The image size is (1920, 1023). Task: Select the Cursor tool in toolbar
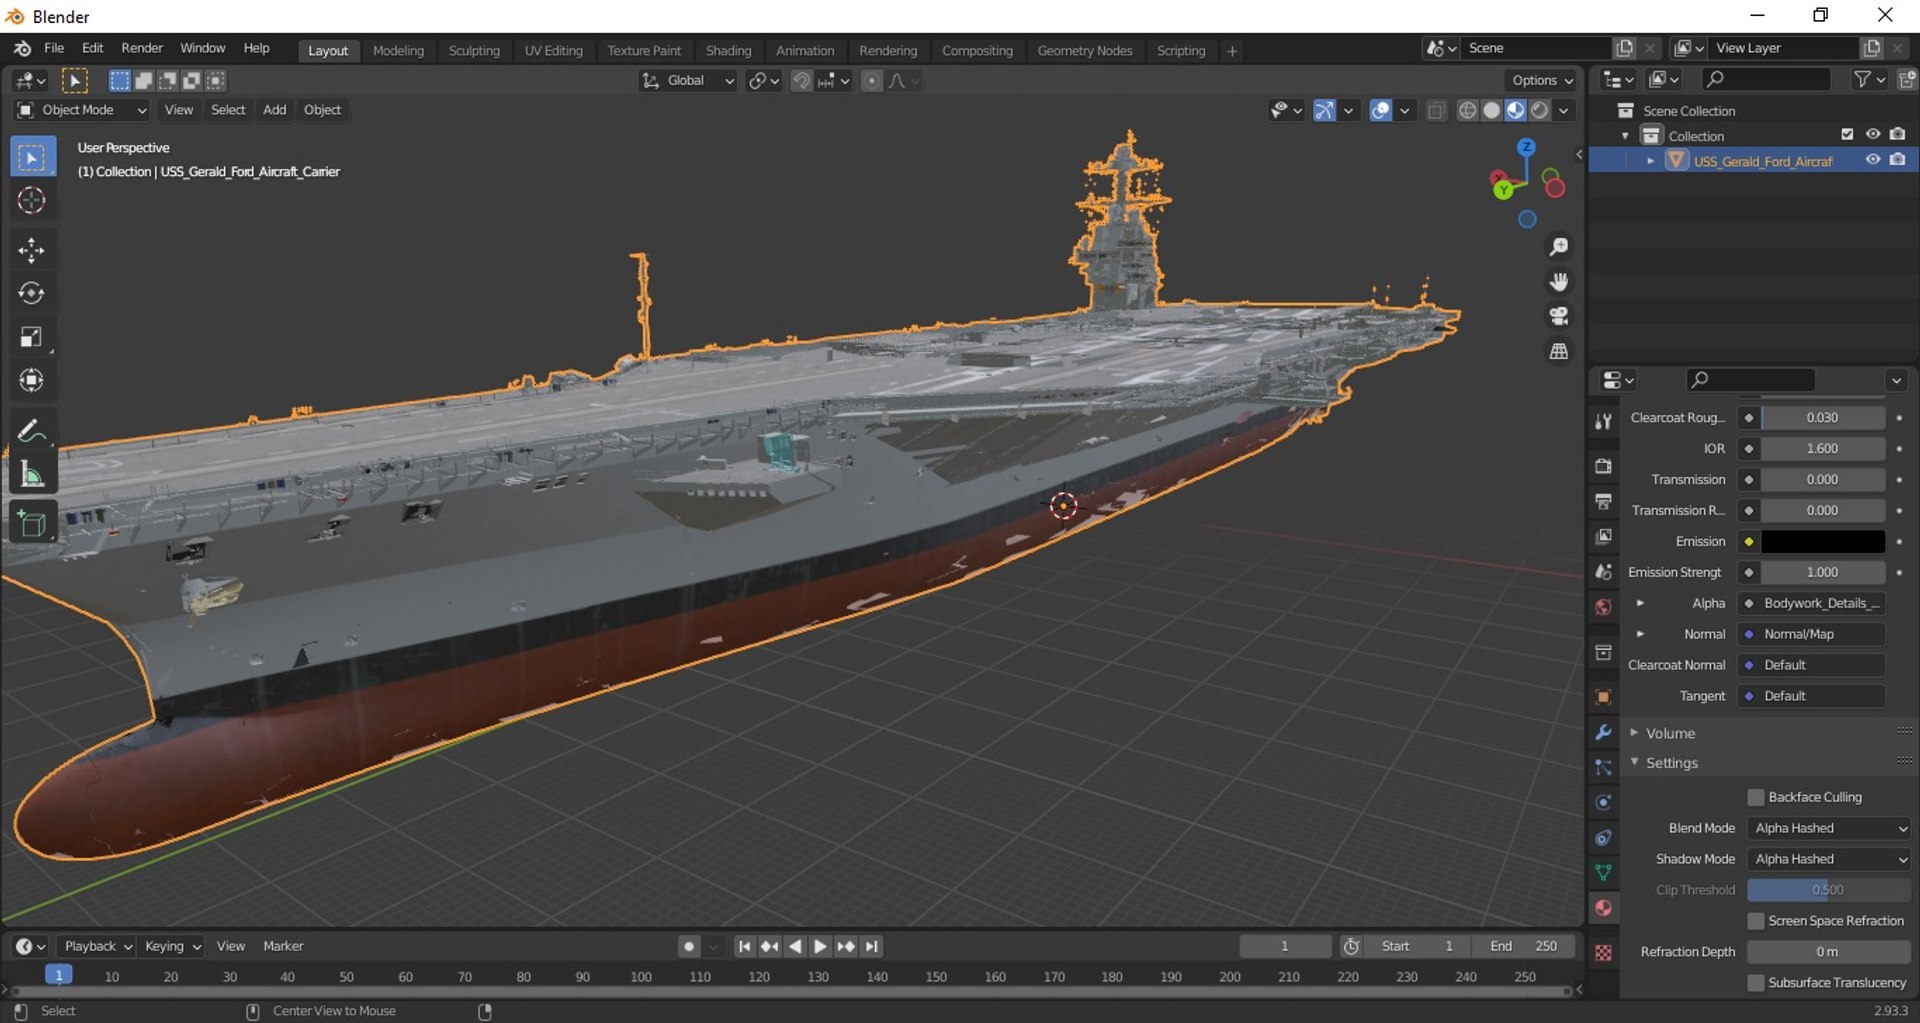click(x=31, y=201)
